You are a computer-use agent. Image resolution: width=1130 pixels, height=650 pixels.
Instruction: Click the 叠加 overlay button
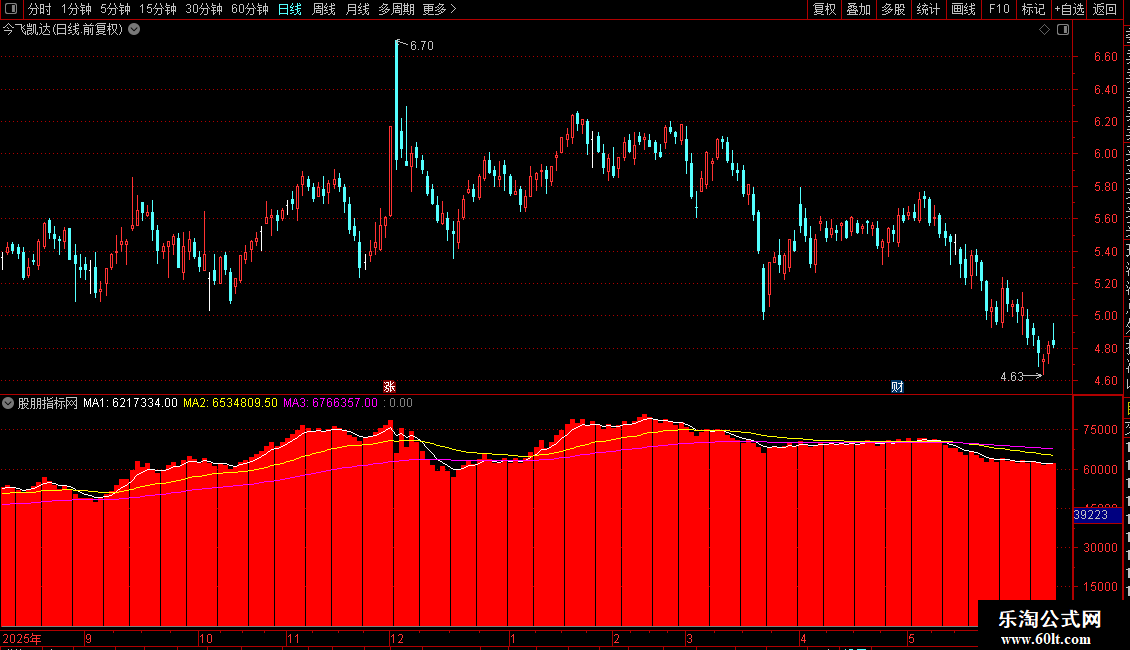click(858, 9)
